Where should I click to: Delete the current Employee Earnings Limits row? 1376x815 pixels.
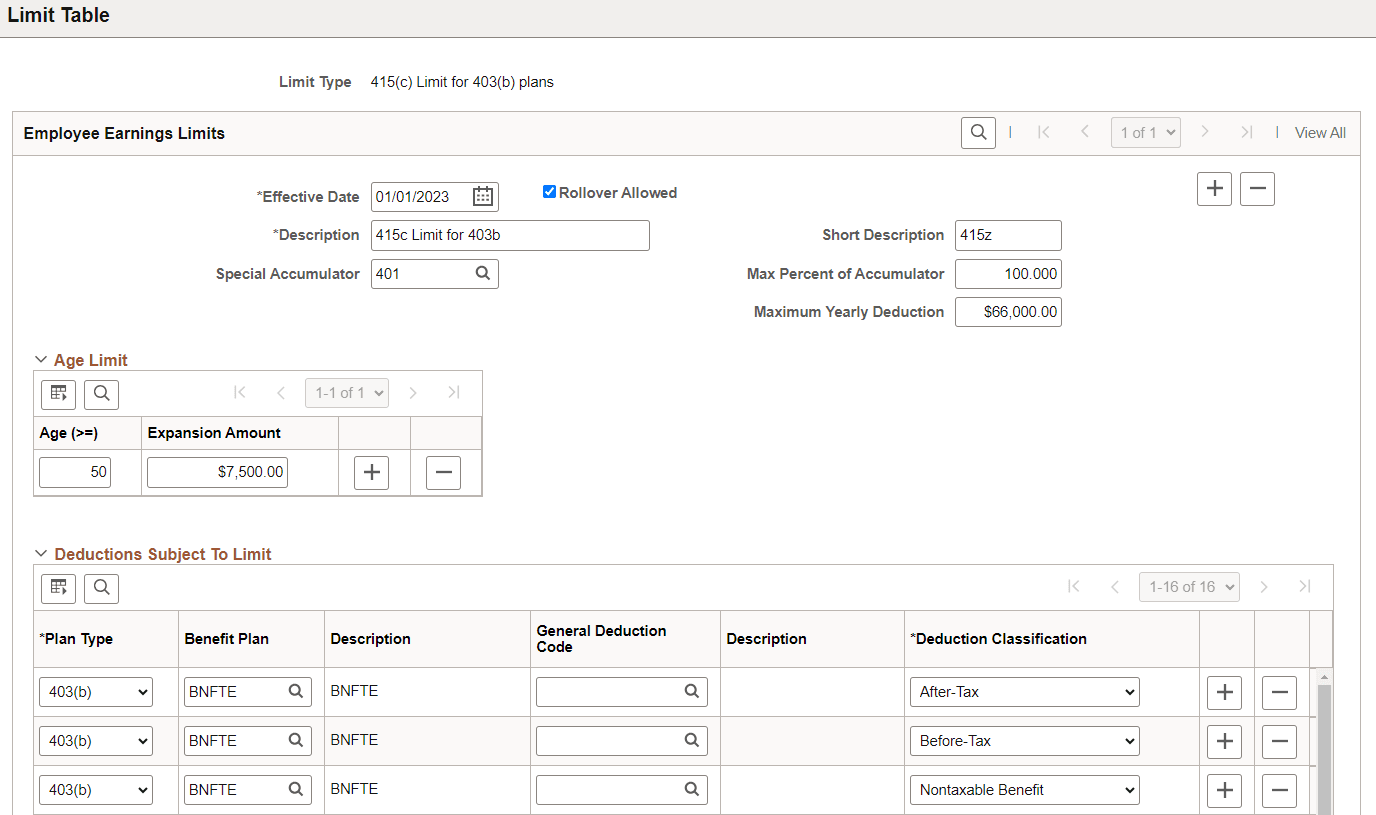click(x=1257, y=188)
